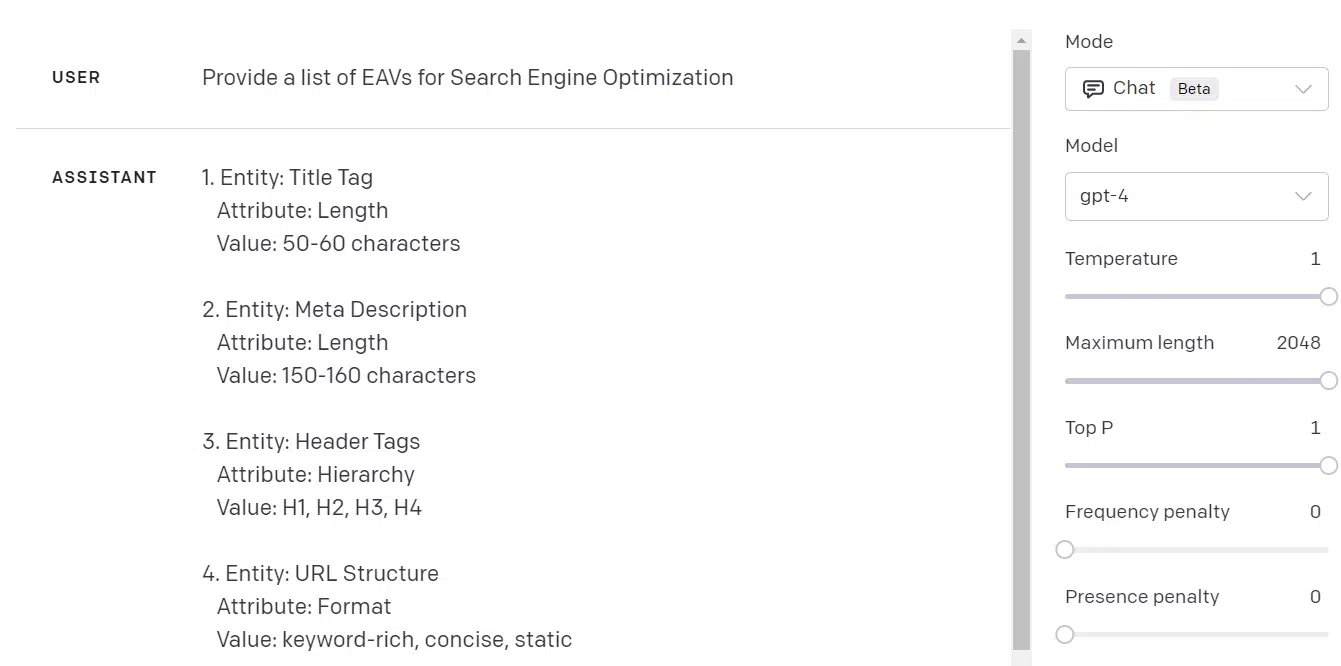This screenshot has height=666, width=1341.
Task: Select the gpt-4 model field
Action: pyautogui.click(x=1180, y=196)
